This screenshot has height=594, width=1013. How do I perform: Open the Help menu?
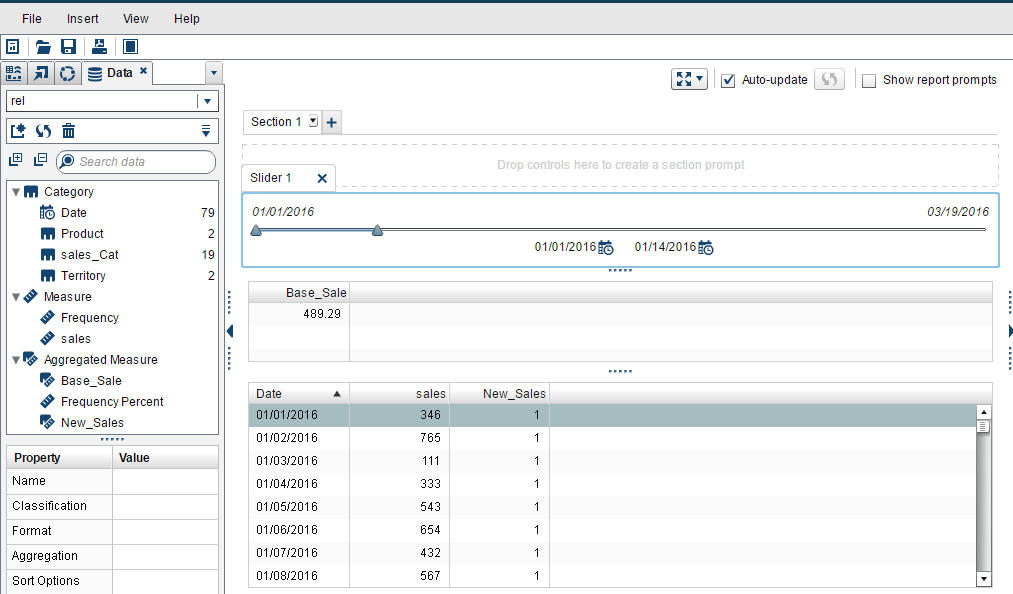(187, 19)
